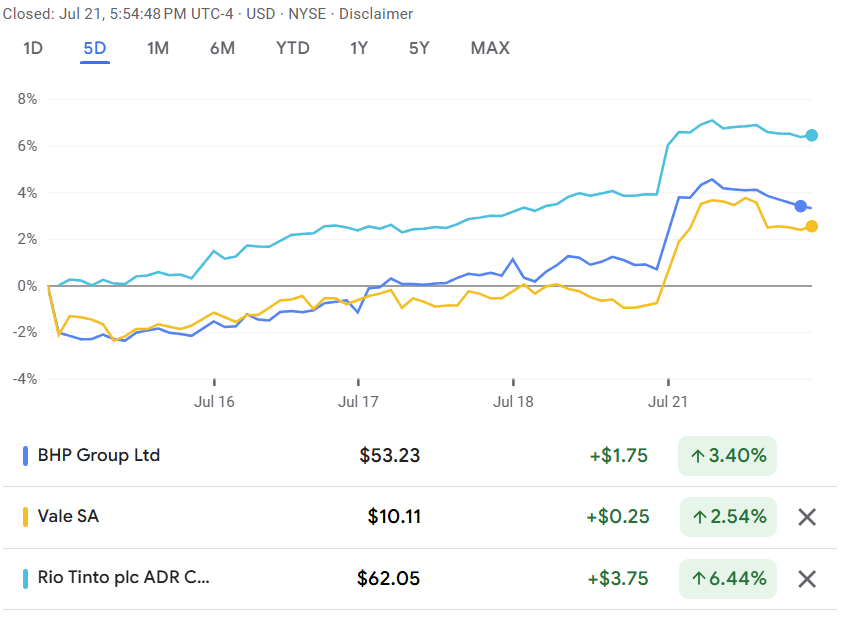Open the MAX chart range
This screenshot has height=617, width=865.
click(x=490, y=49)
